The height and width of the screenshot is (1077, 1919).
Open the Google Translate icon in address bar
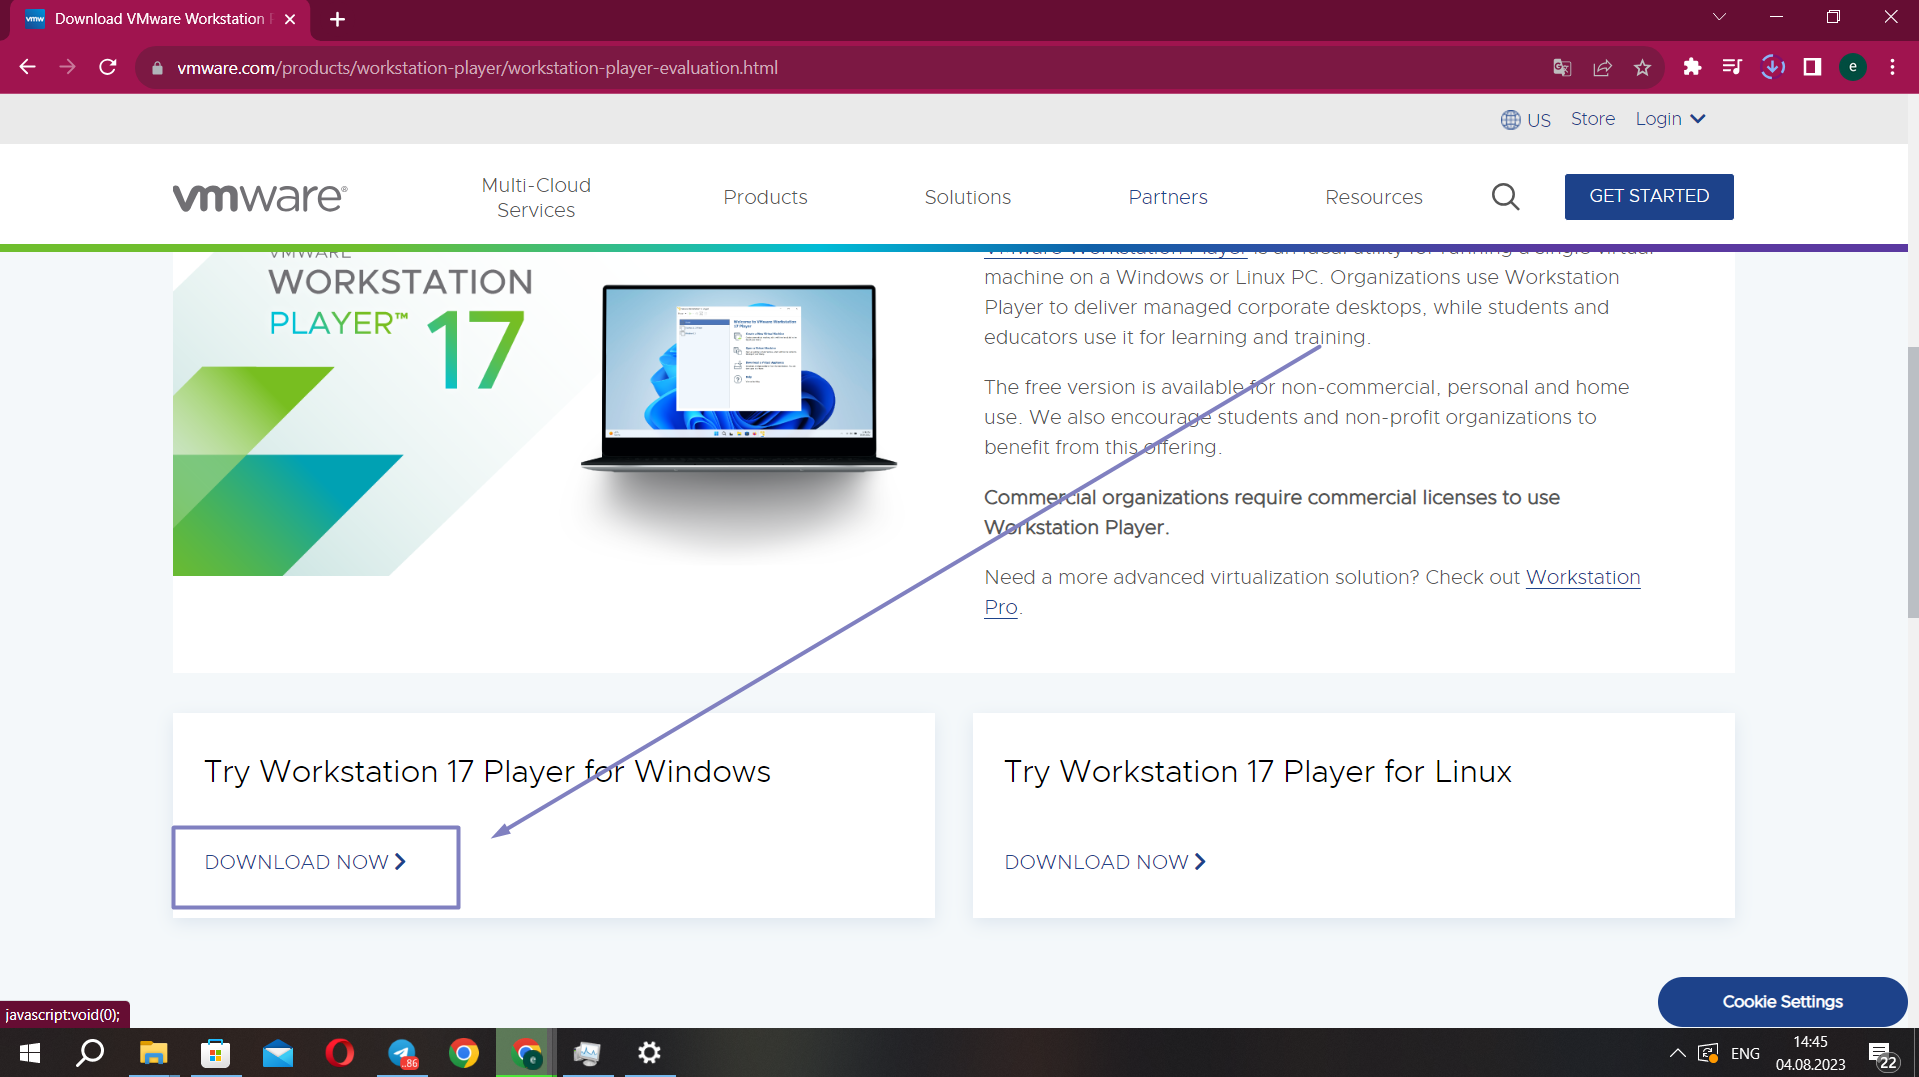1562,67
